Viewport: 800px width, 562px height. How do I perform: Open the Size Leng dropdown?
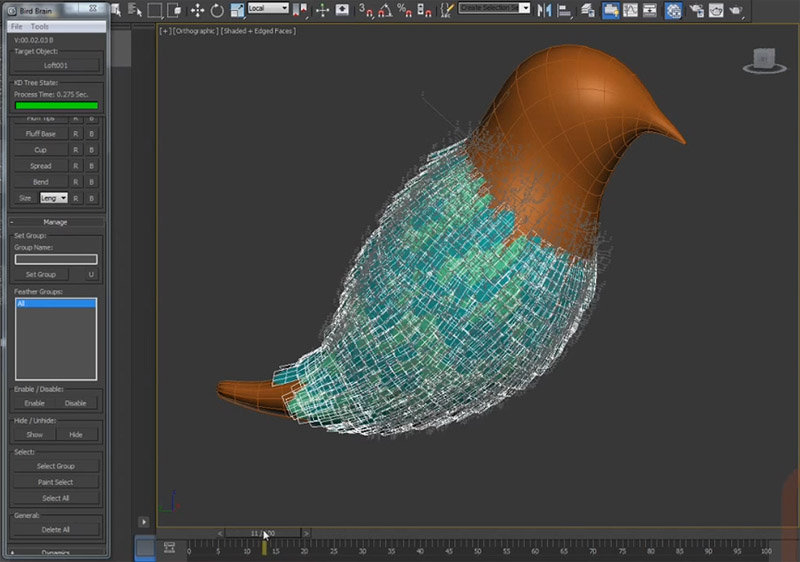pos(54,198)
